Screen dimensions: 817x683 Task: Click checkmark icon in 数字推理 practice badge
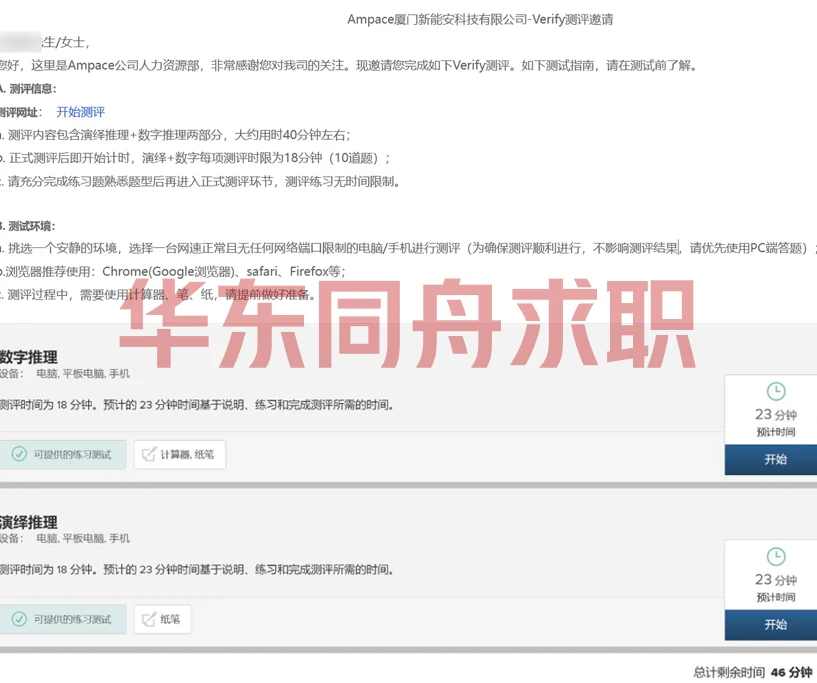(x=19, y=454)
